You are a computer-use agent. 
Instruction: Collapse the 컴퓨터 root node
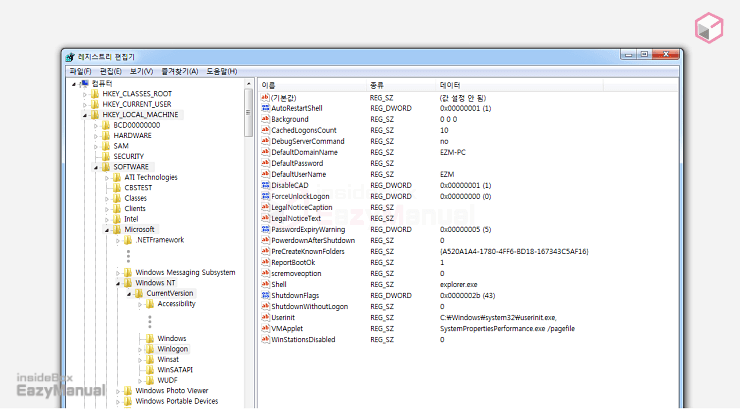pos(74,84)
